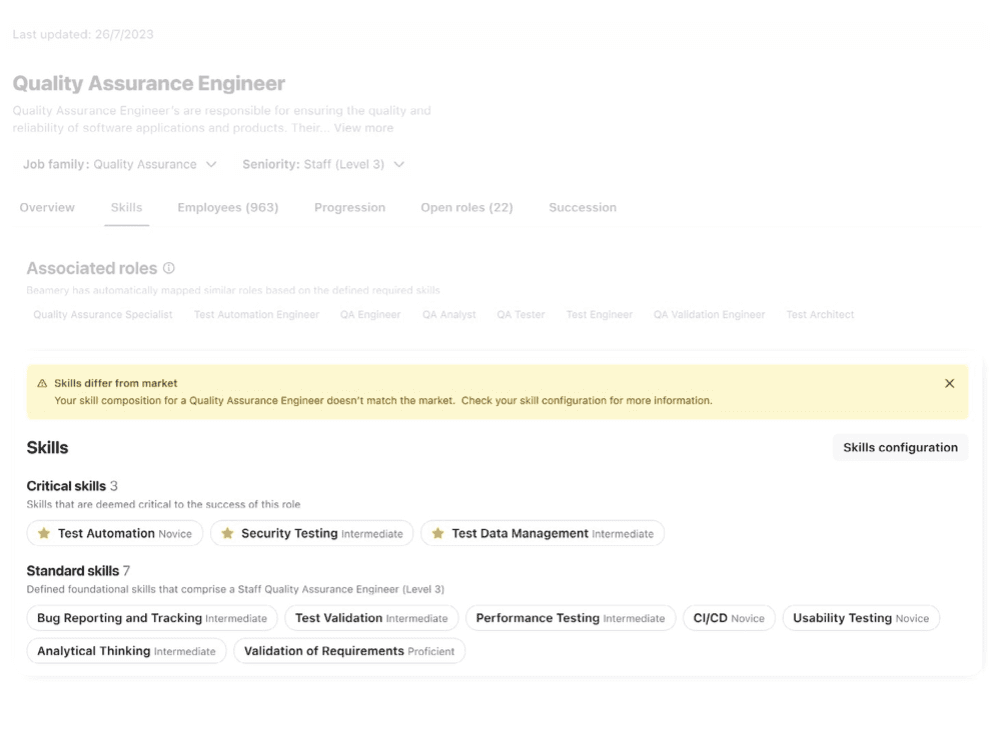
Task: Click the Analytical Thinking skill chip
Action: (x=127, y=651)
